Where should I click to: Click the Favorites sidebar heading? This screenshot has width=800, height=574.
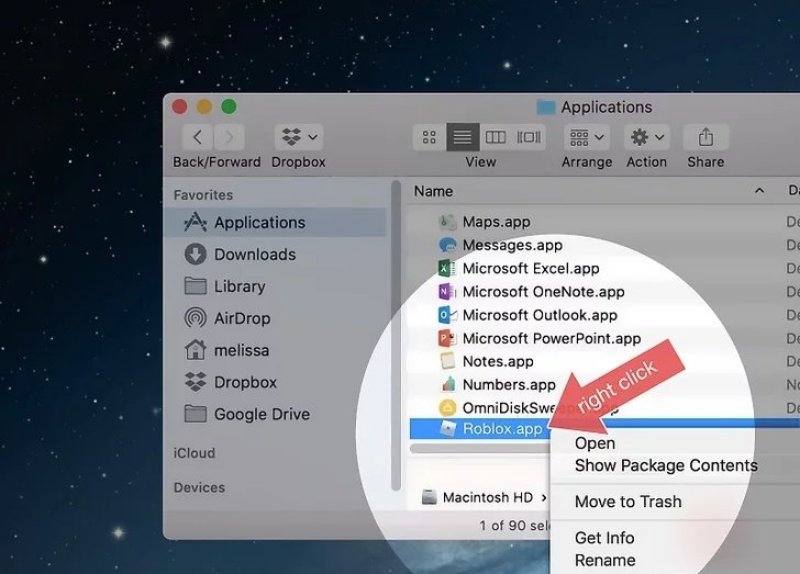[x=203, y=195]
